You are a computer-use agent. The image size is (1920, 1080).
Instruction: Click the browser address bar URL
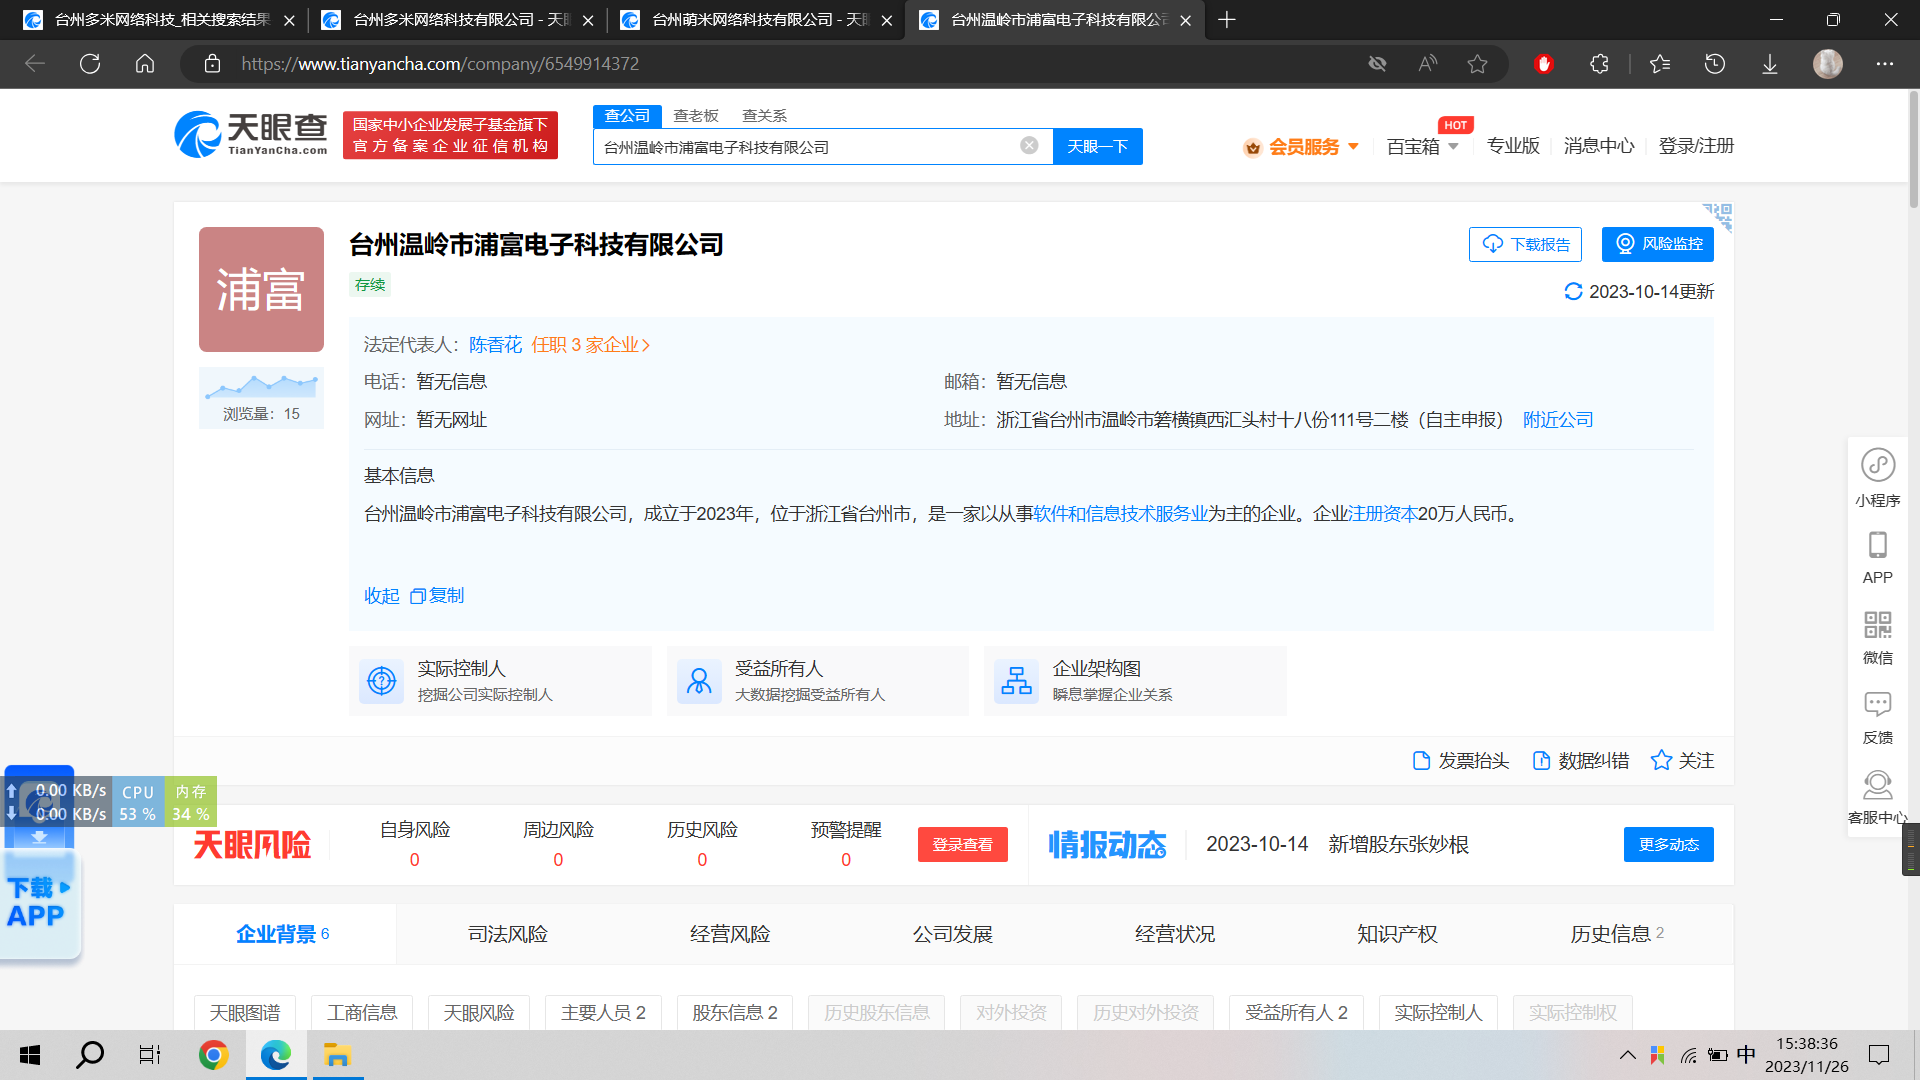(440, 64)
